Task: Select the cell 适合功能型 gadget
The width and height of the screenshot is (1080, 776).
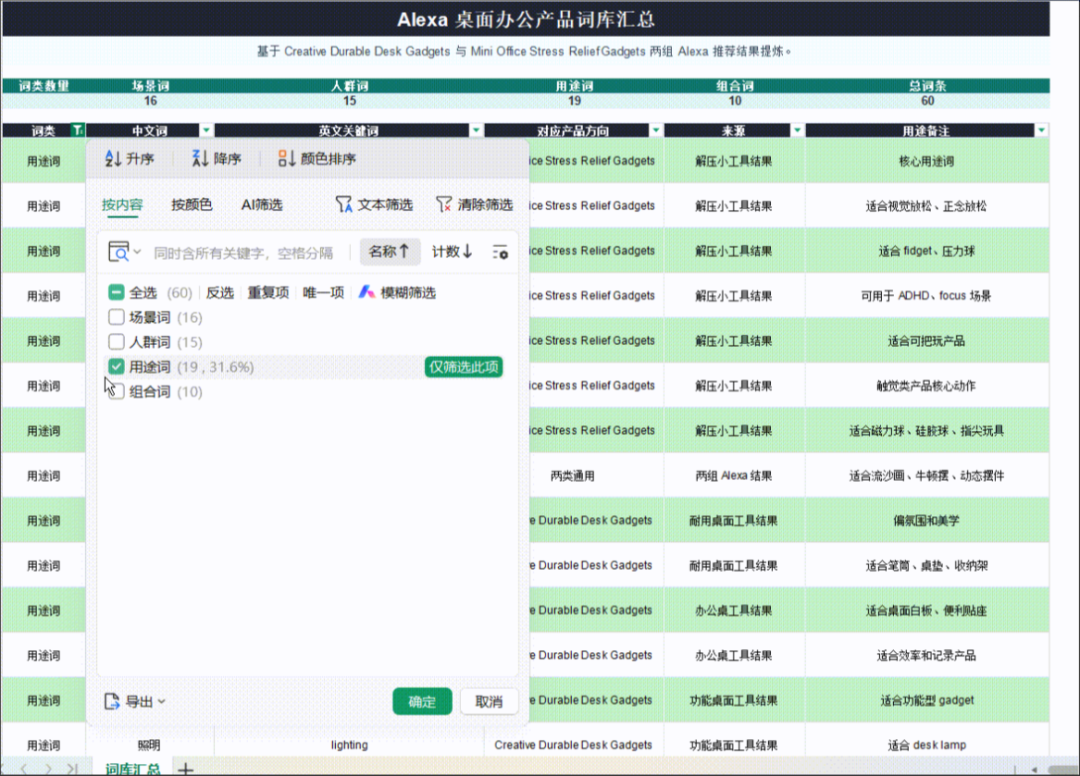Action: coord(926,700)
